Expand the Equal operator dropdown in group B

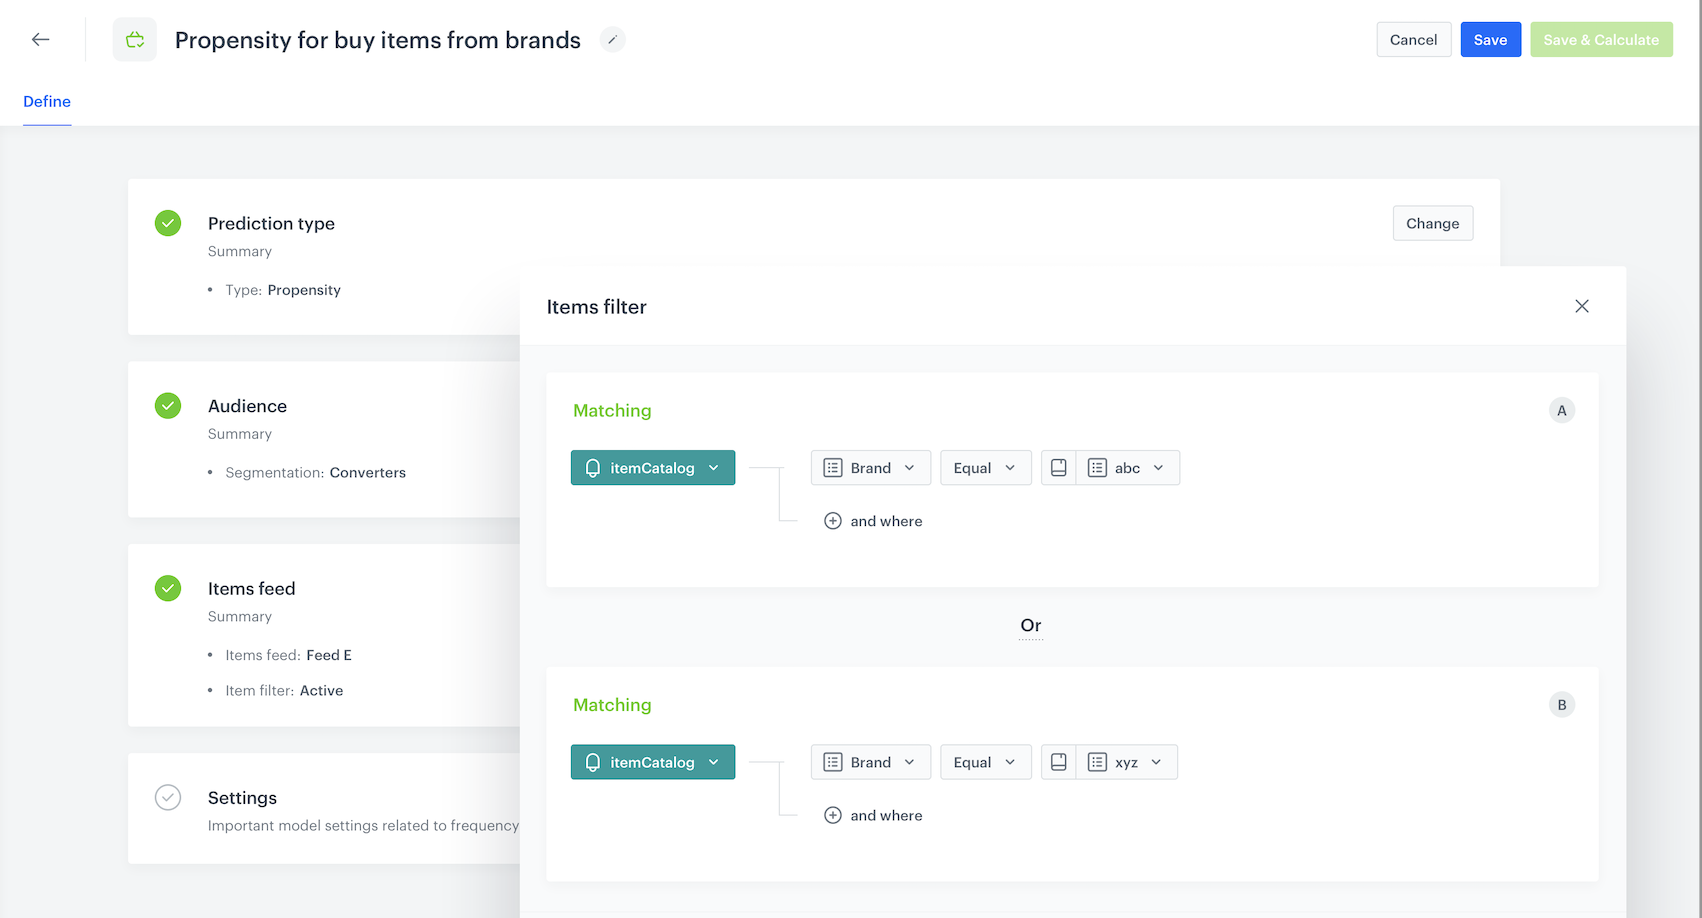click(x=985, y=762)
